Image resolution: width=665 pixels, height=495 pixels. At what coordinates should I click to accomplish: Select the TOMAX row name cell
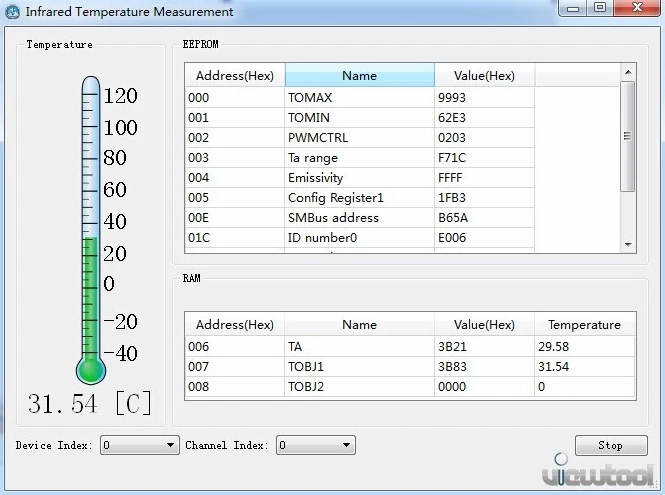pyautogui.click(x=360, y=98)
